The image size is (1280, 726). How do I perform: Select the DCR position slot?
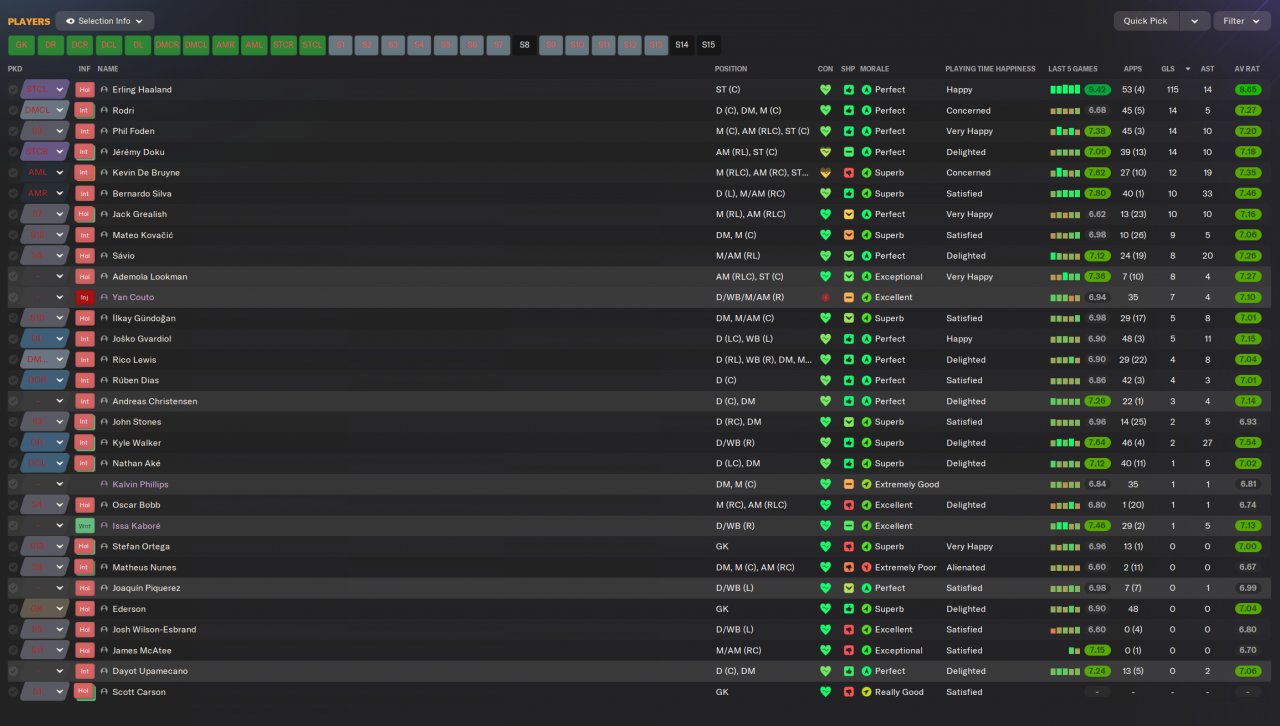[80, 45]
